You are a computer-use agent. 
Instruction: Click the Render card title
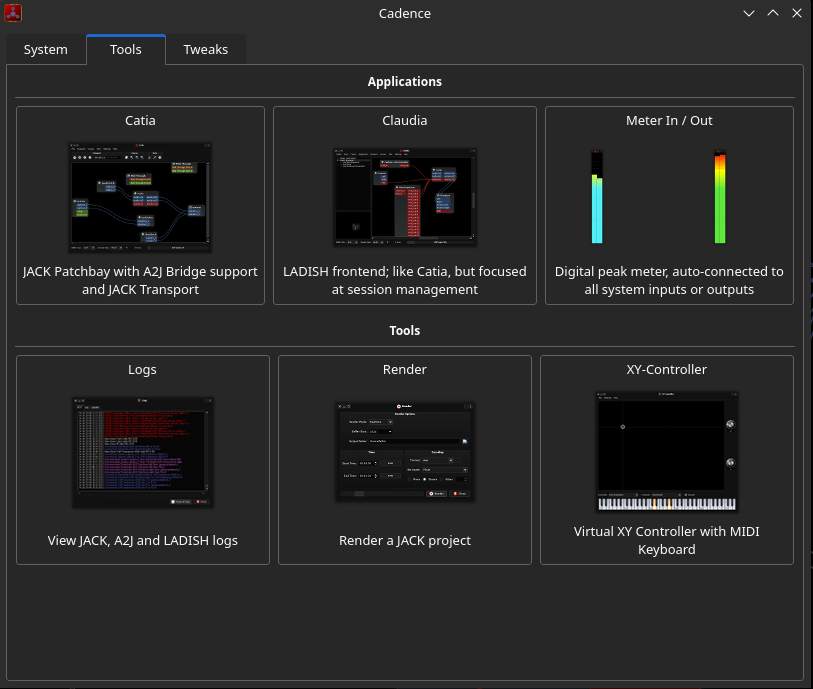pyautogui.click(x=404, y=369)
